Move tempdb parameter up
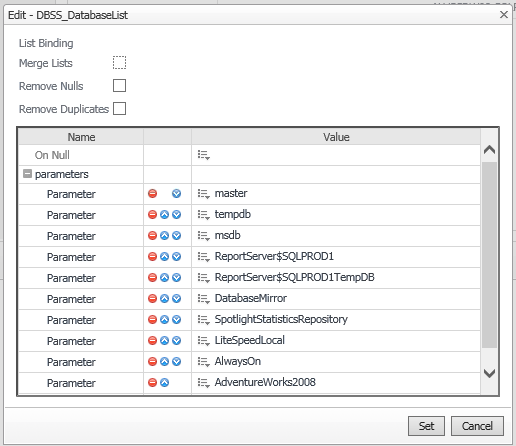This screenshot has height=446, width=516. pos(164,215)
